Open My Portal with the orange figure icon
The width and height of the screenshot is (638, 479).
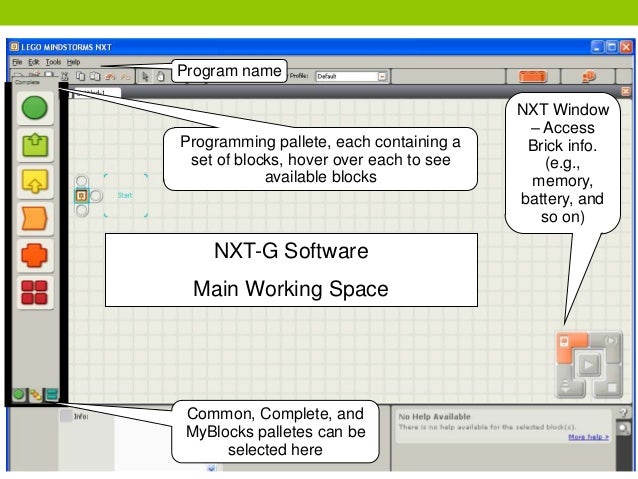click(589, 76)
